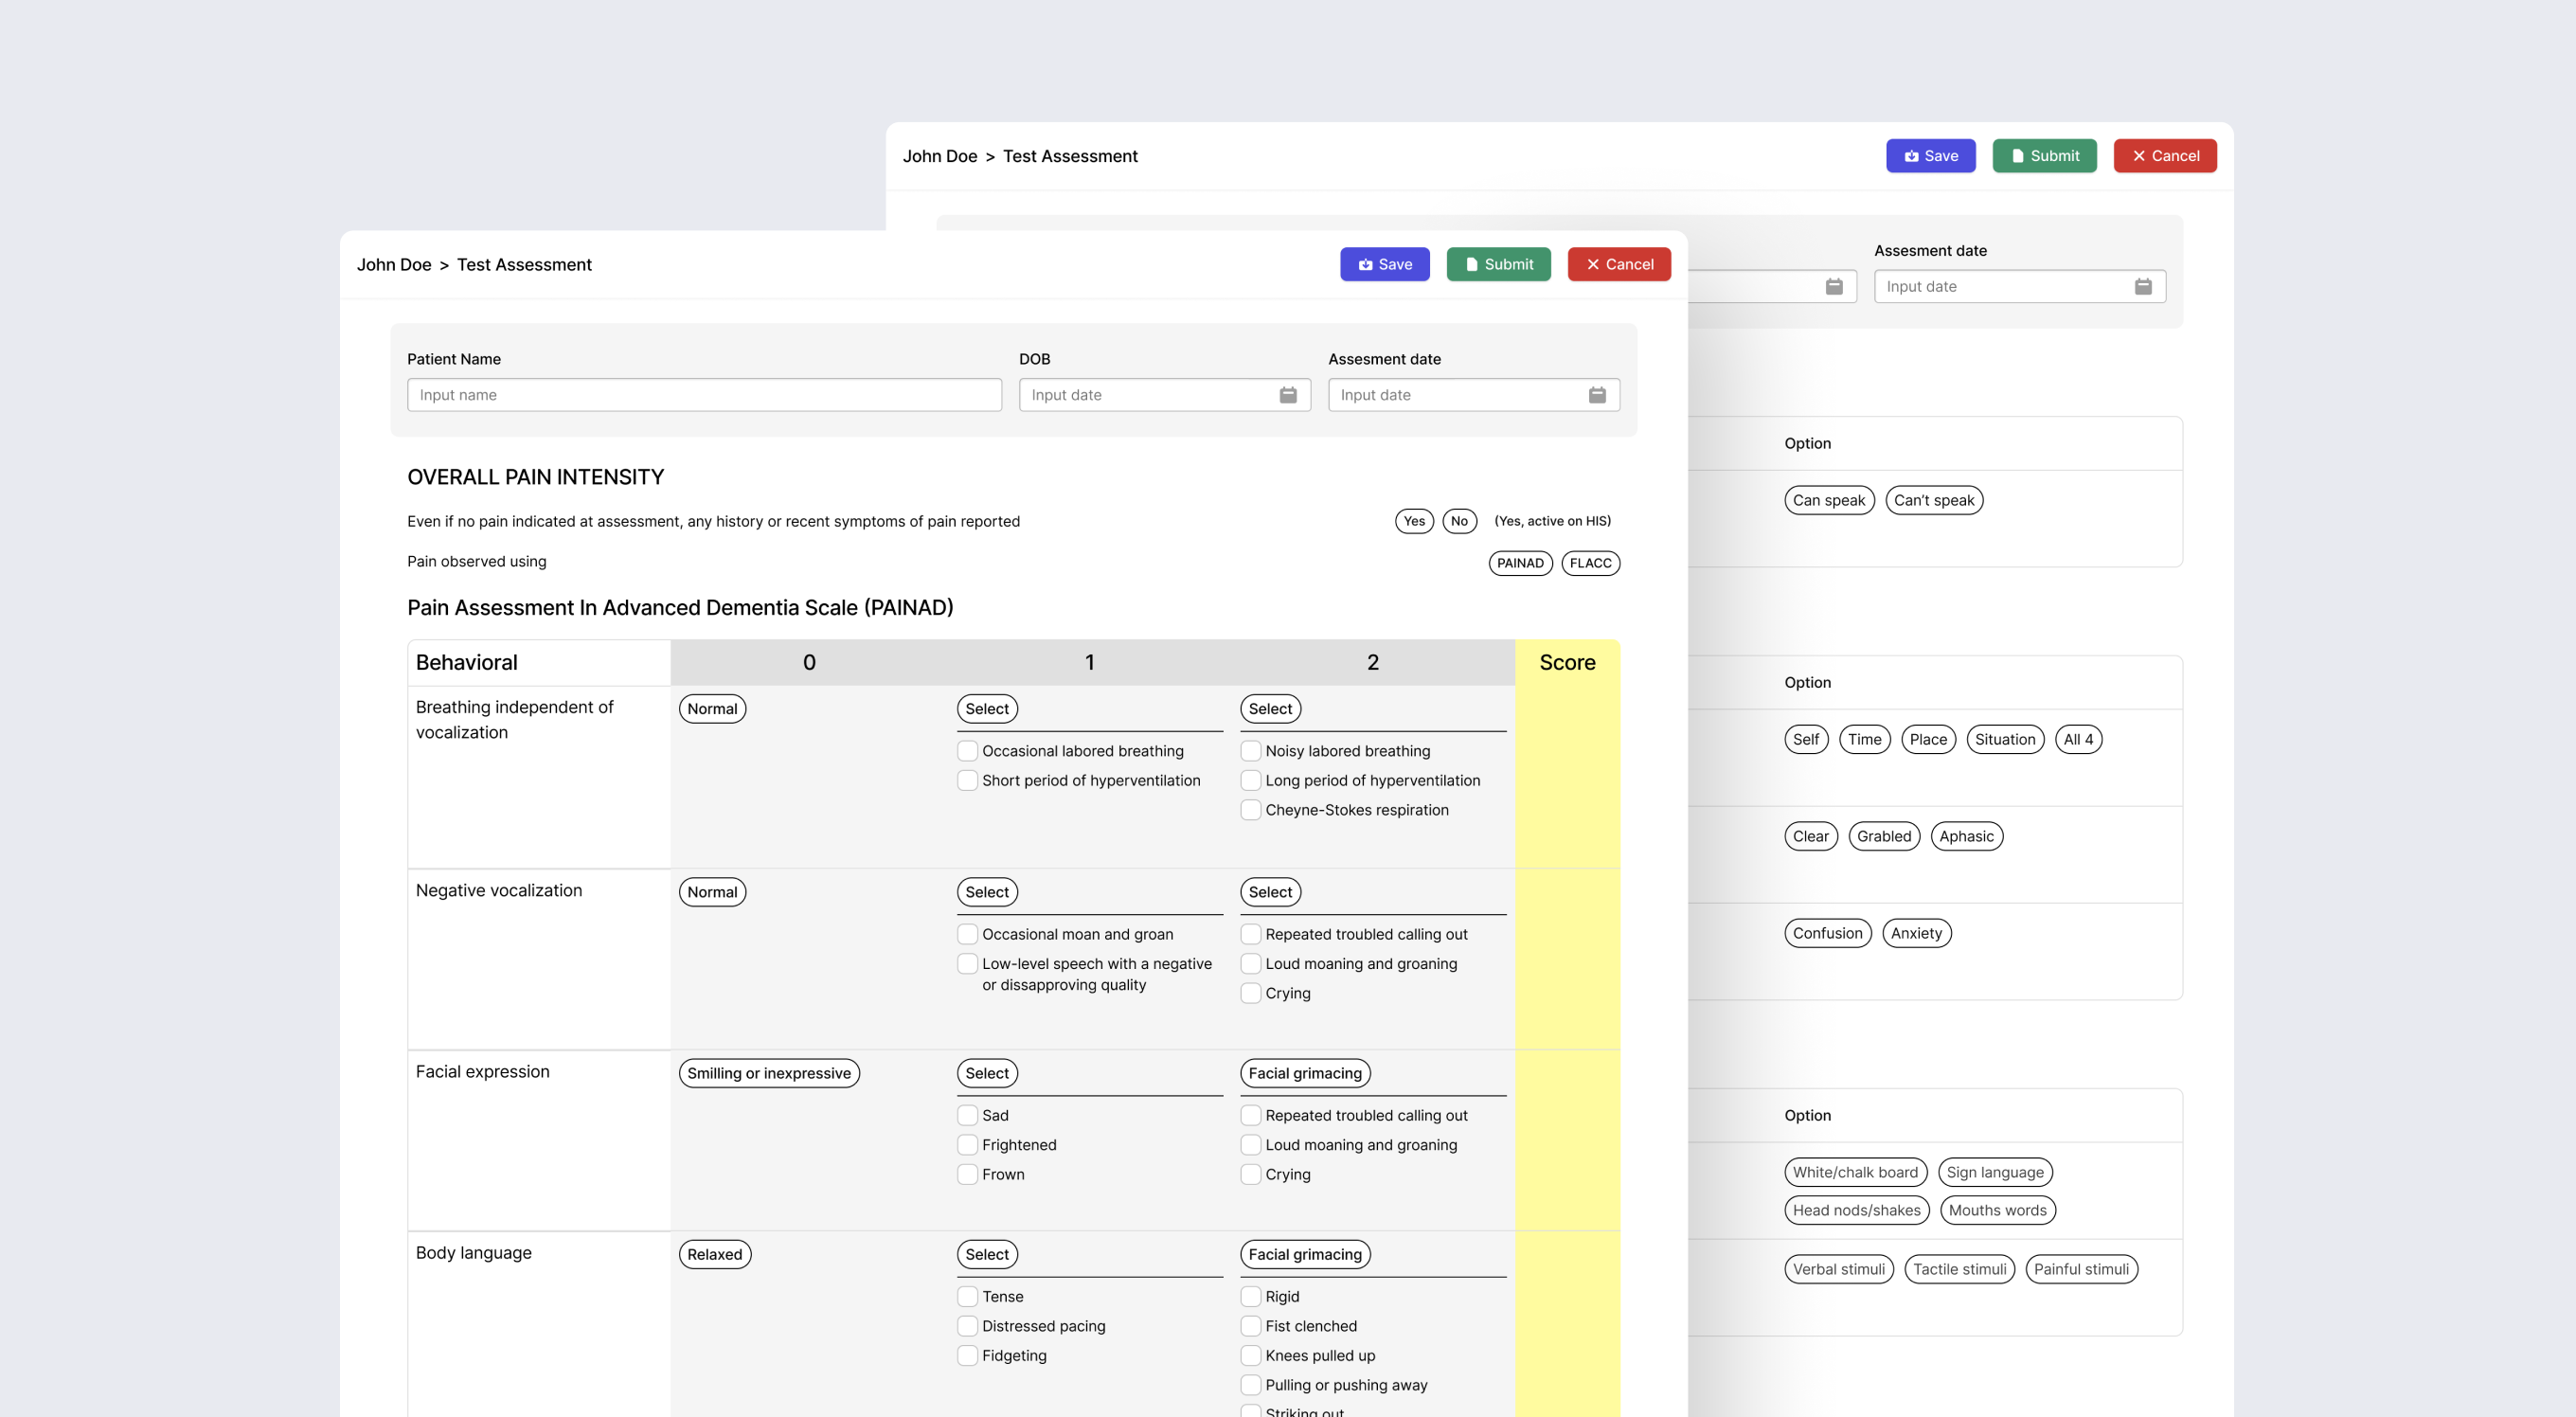
Task: Select No for pain history reported
Action: click(x=1459, y=521)
